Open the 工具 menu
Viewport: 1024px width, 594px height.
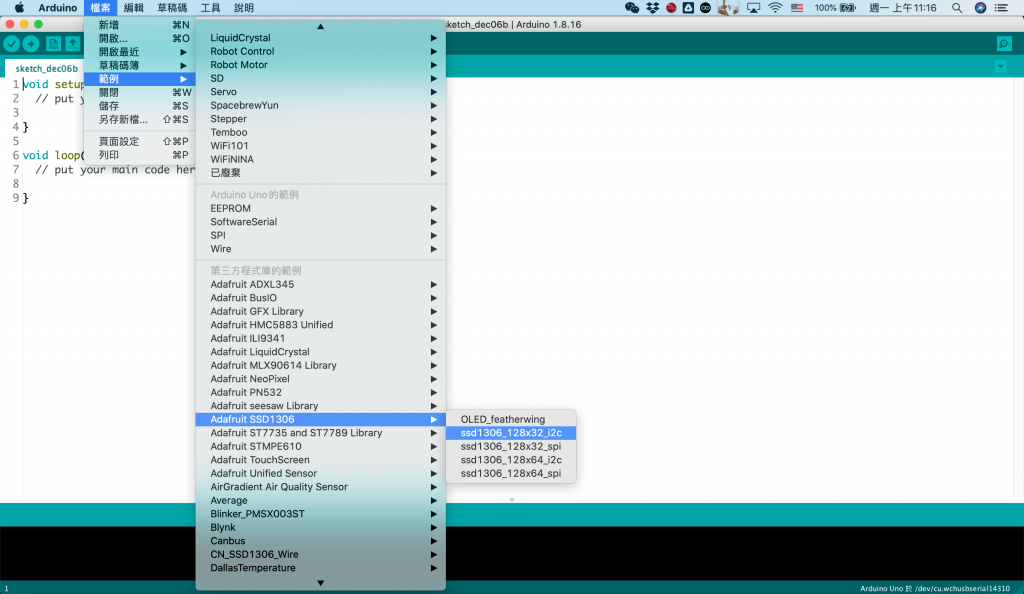point(210,8)
